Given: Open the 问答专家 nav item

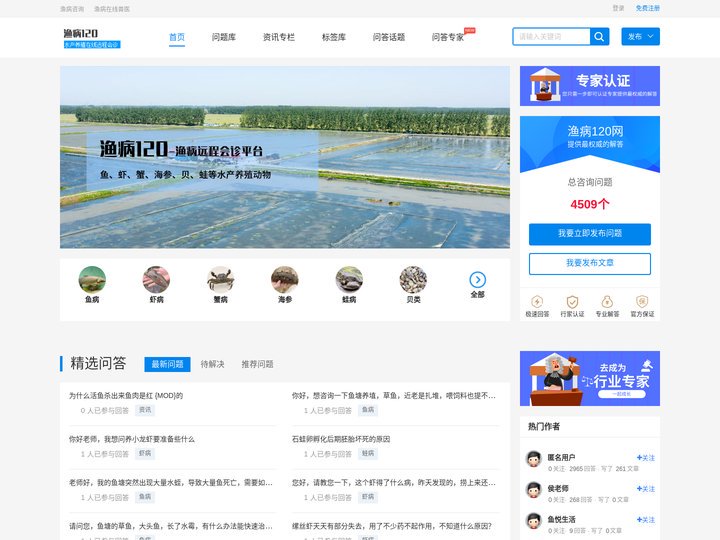Looking at the screenshot, I should [448, 37].
